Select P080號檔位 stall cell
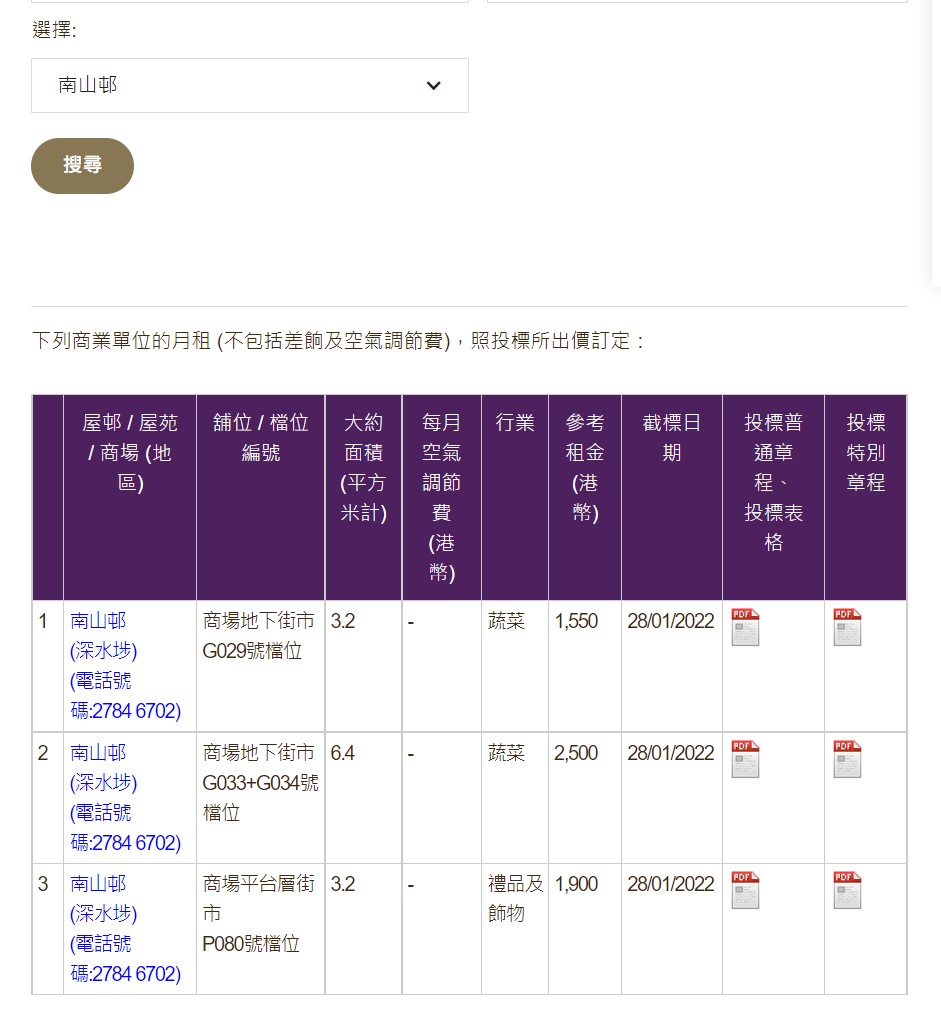This screenshot has height=1024, width=941. point(261,929)
